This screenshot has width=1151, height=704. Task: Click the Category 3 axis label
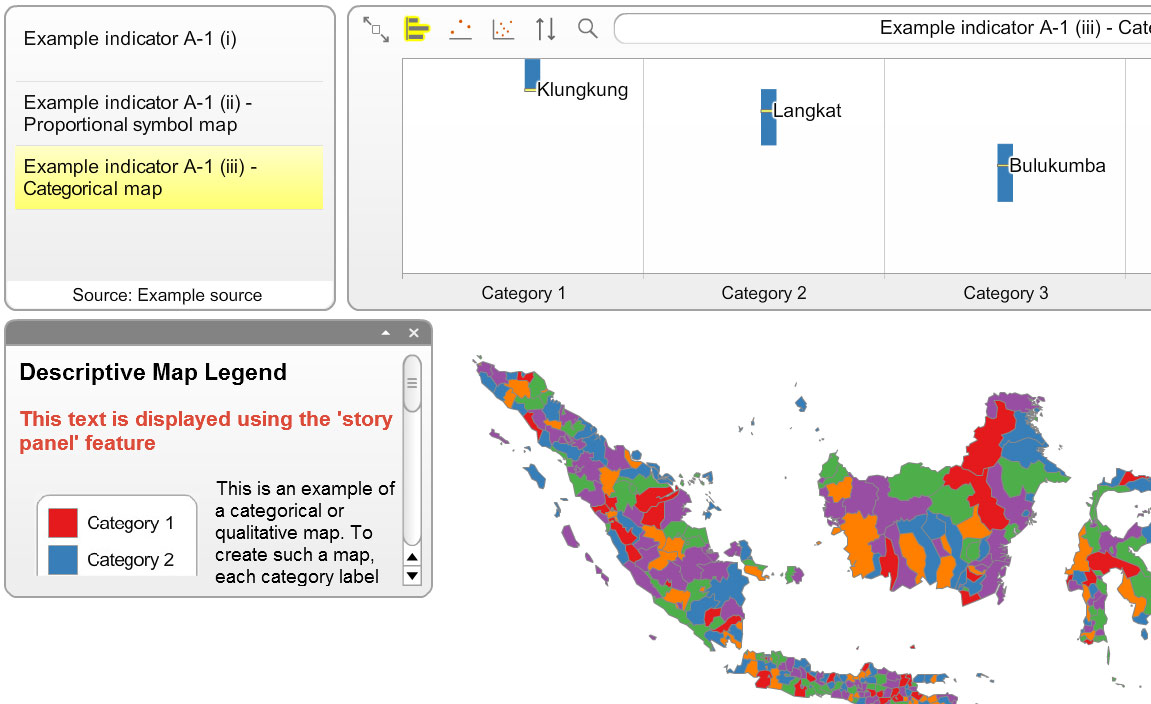pos(1006,294)
